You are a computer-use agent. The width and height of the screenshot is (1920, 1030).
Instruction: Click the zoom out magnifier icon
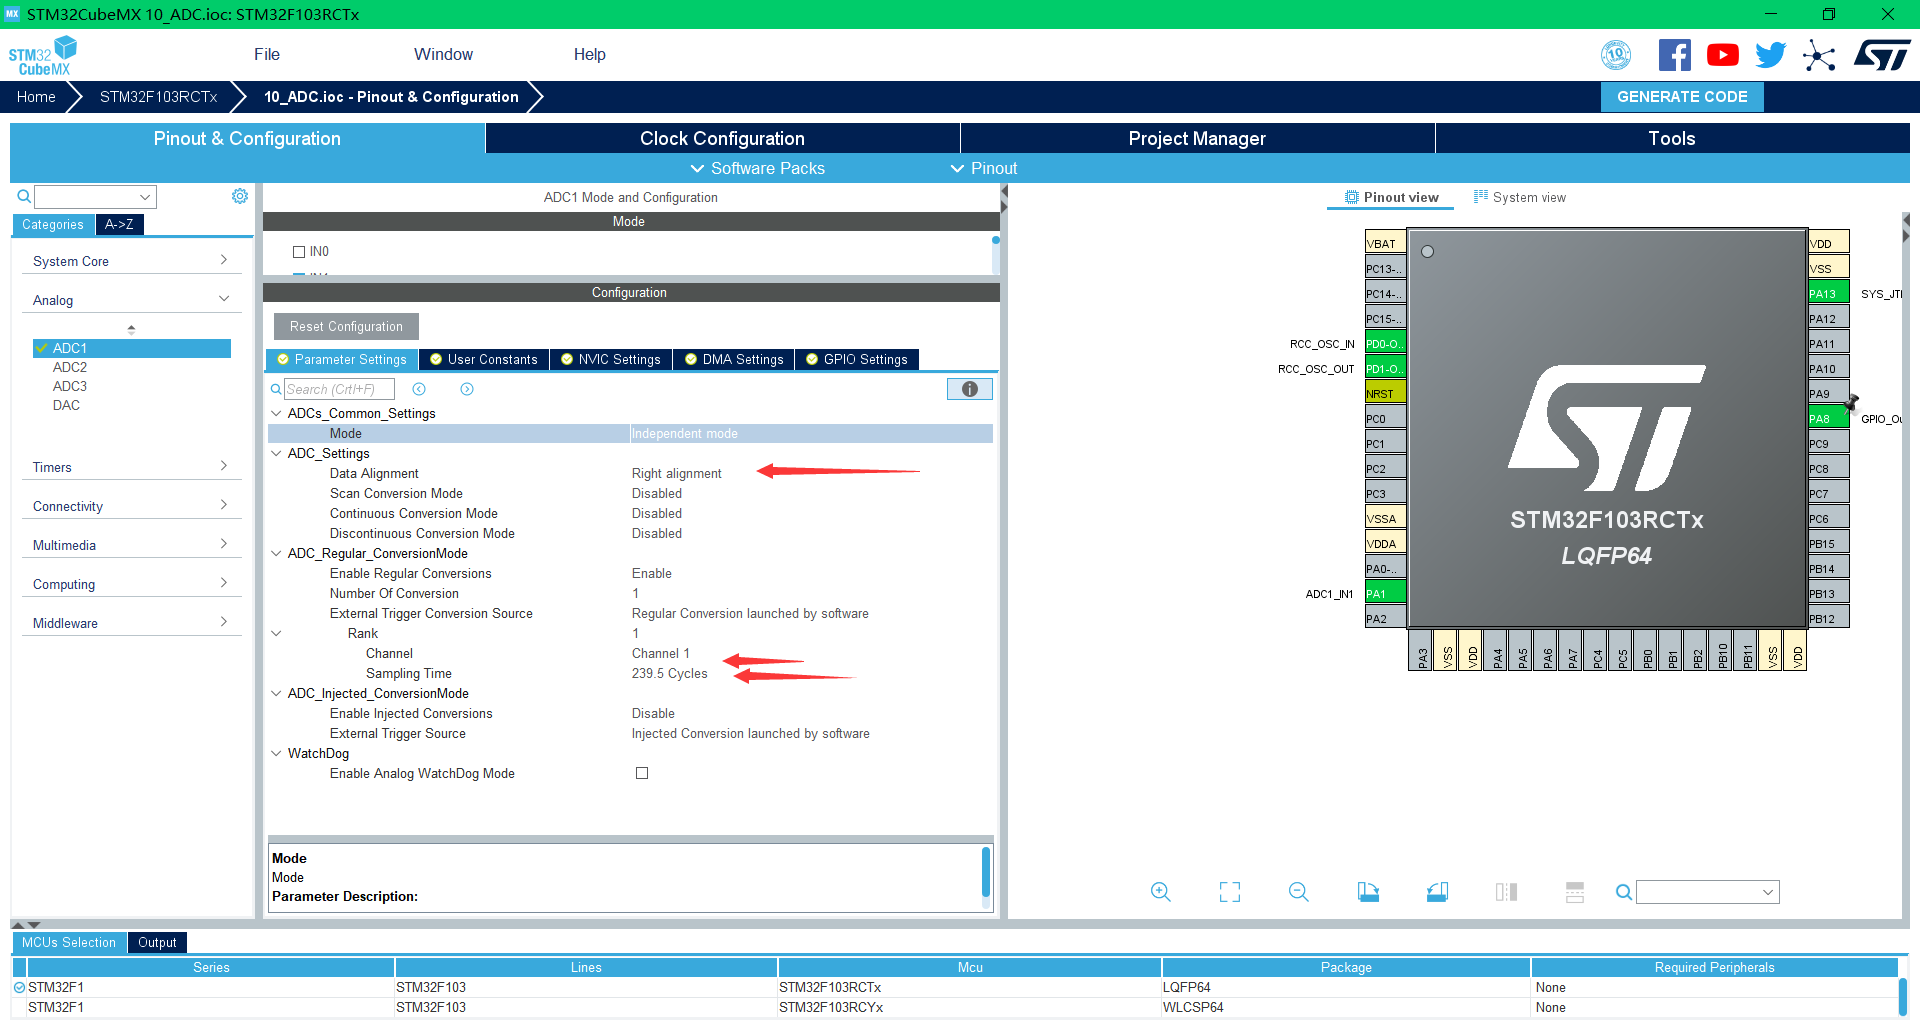coord(1298,892)
